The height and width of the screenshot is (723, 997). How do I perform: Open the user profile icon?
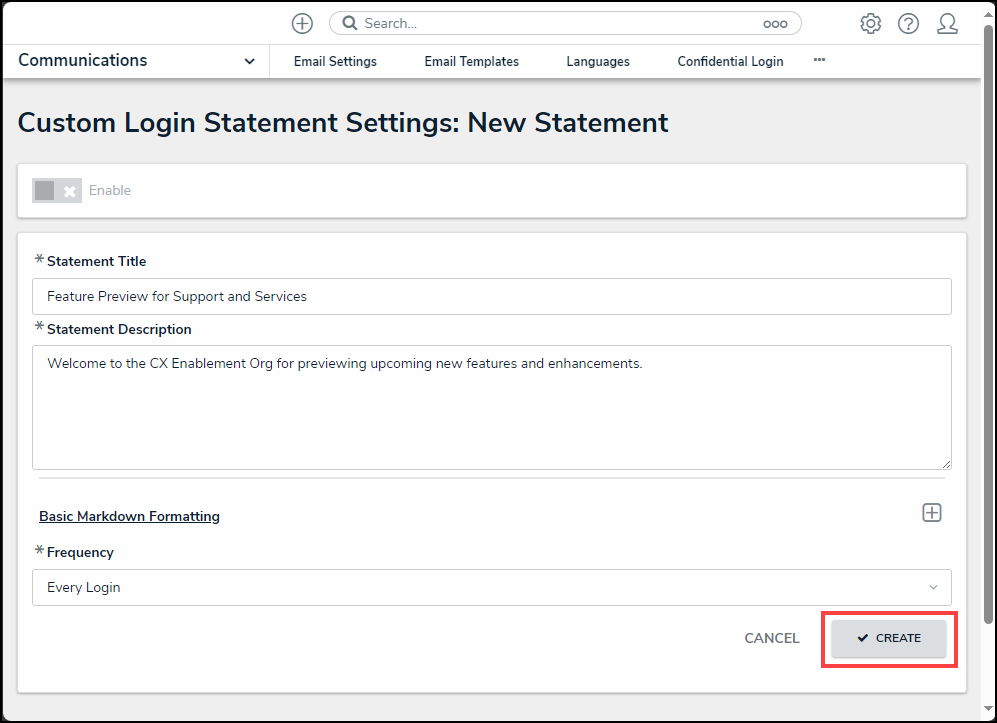pyautogui.click(x=947, y=23)
